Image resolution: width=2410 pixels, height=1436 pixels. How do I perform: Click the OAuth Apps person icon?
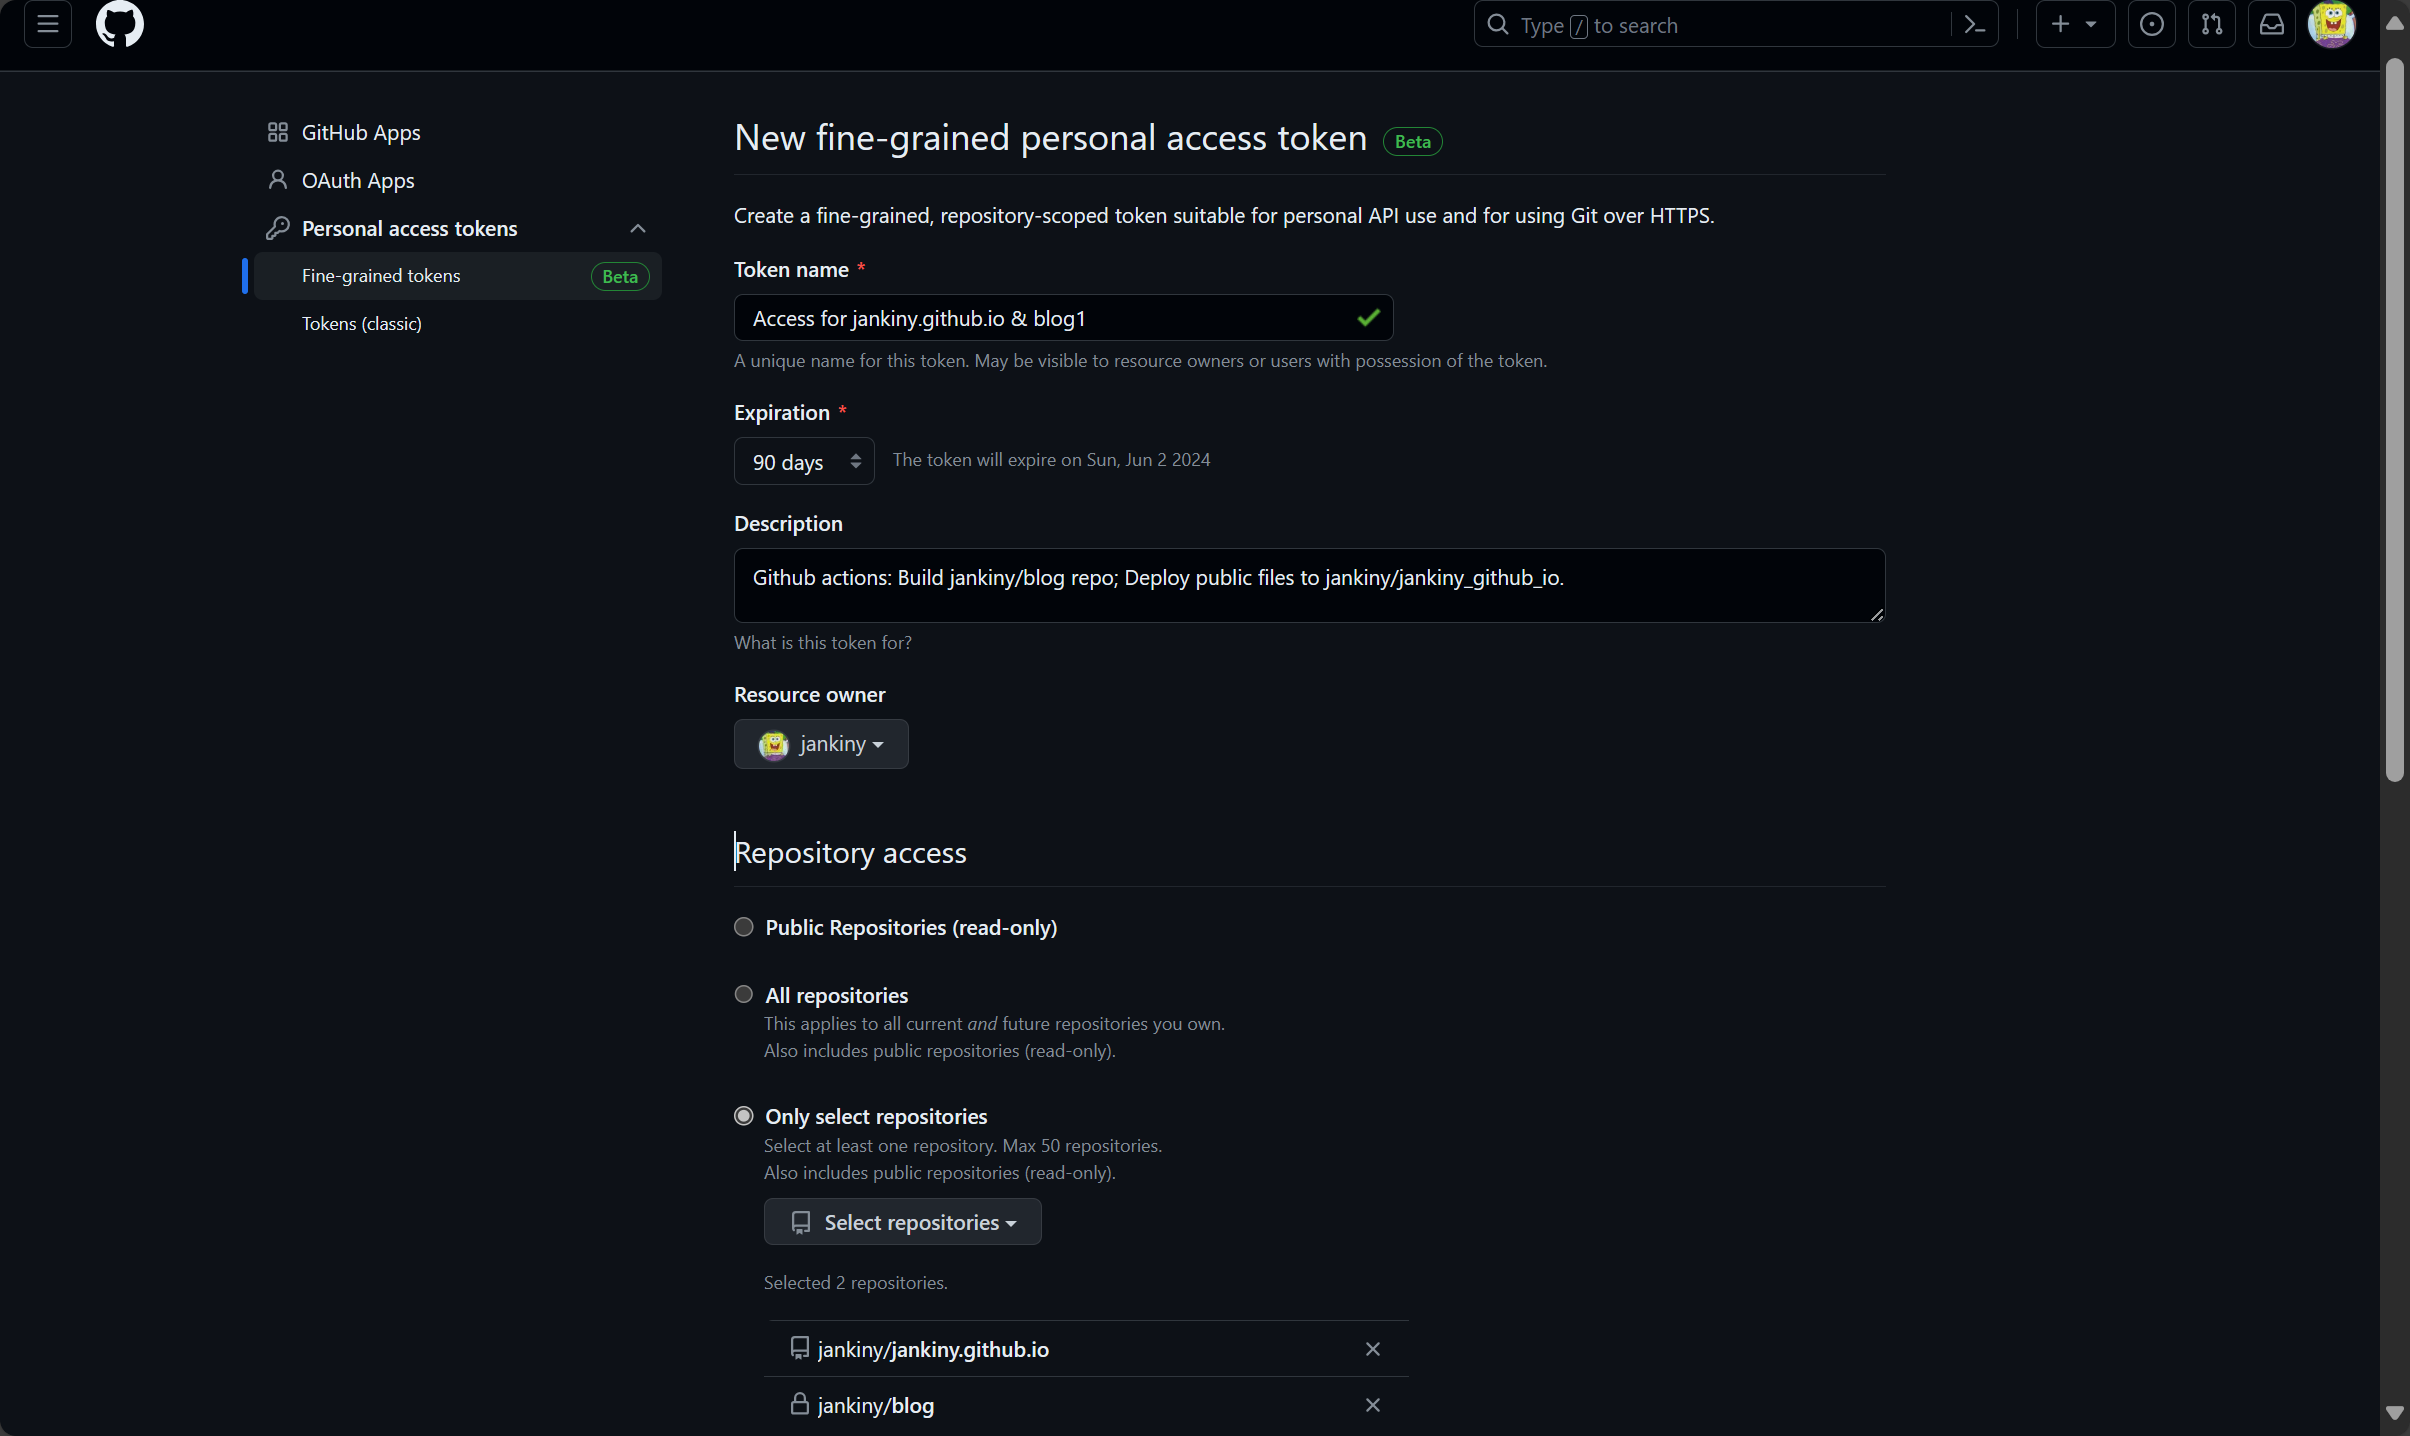pos(278,180)
